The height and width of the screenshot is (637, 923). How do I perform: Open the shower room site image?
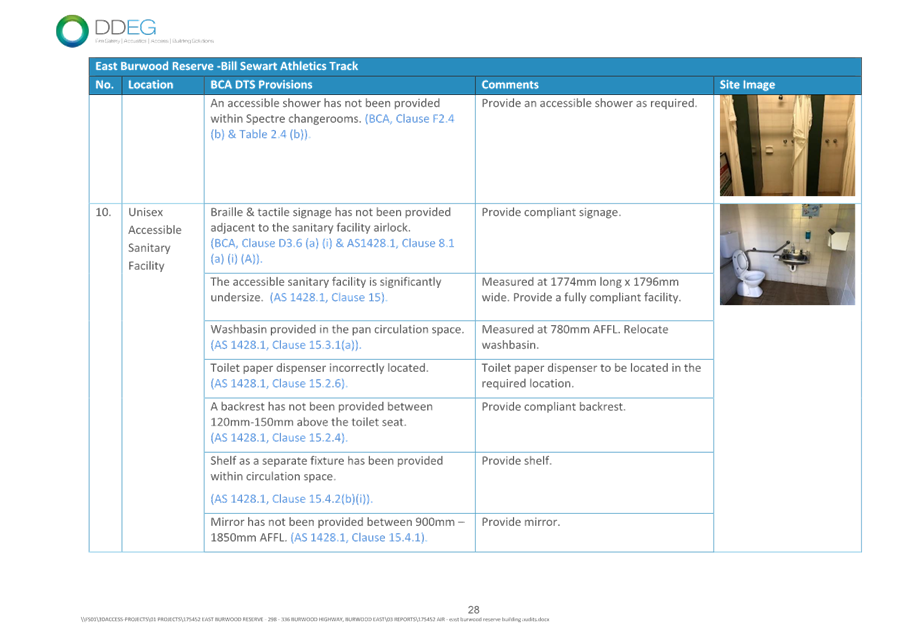tap(787, 146)
